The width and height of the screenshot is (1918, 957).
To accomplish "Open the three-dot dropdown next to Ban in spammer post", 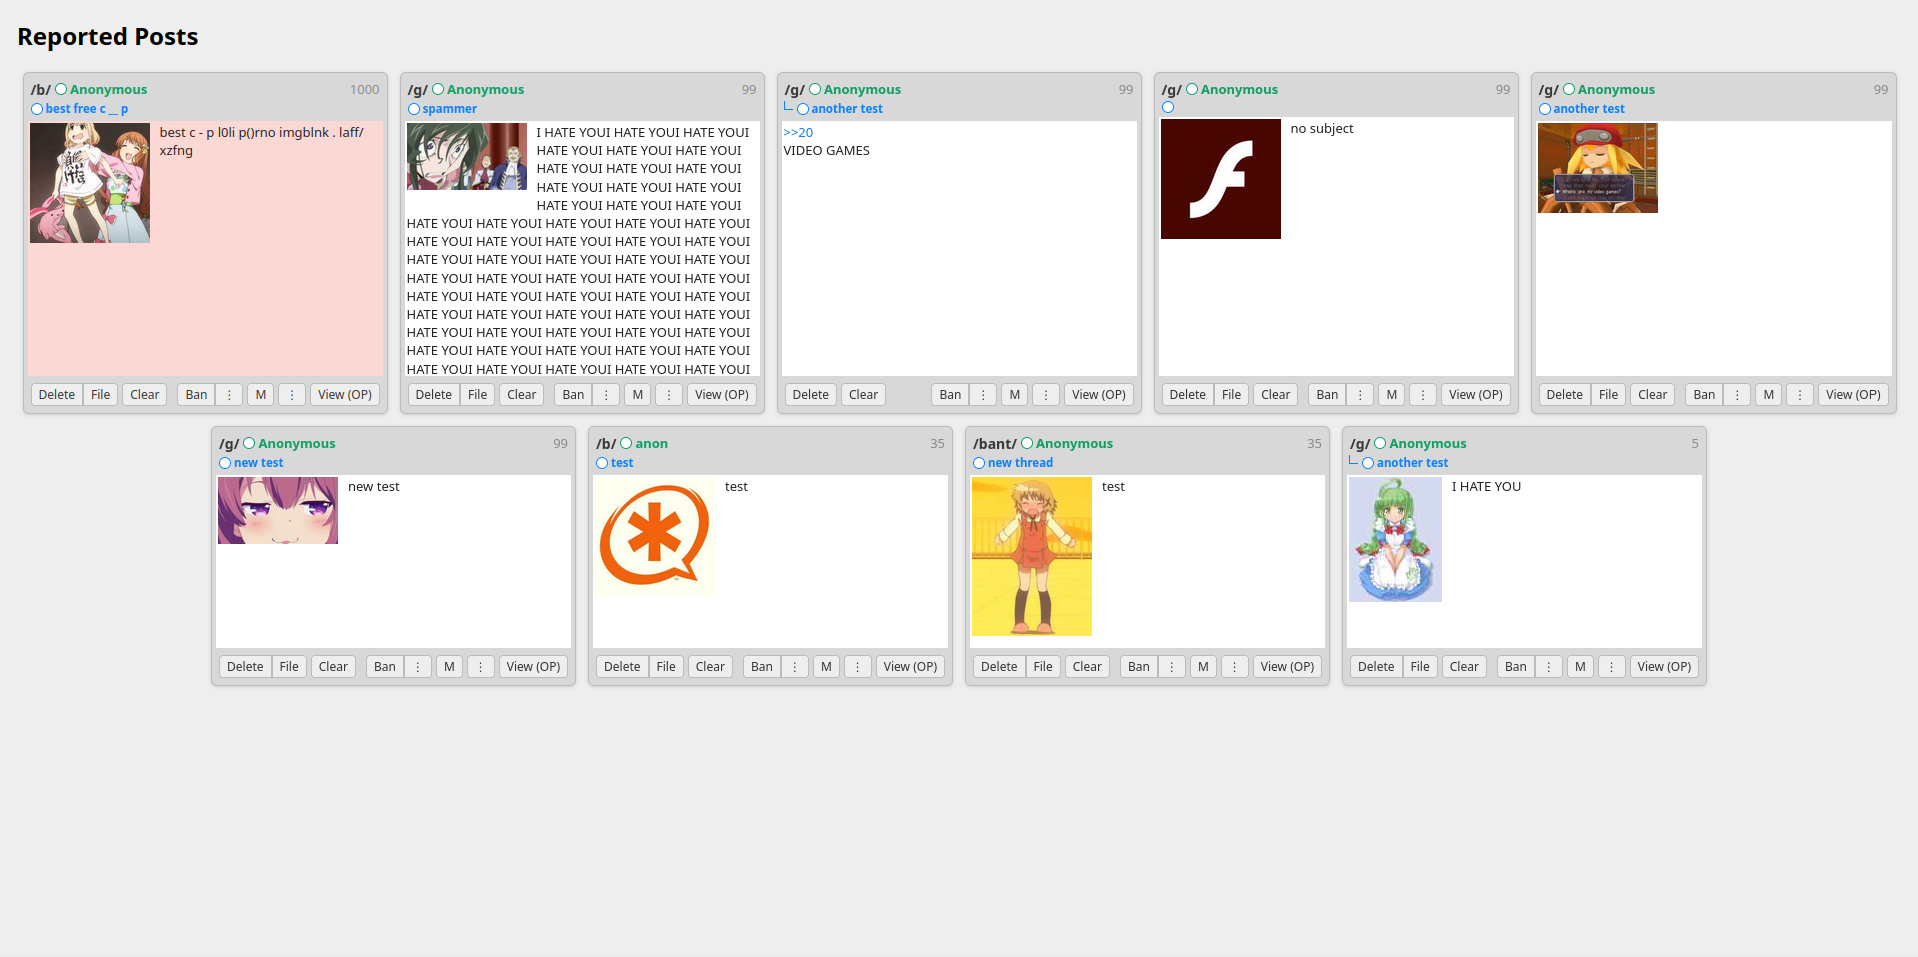I will tap(606, 395).
